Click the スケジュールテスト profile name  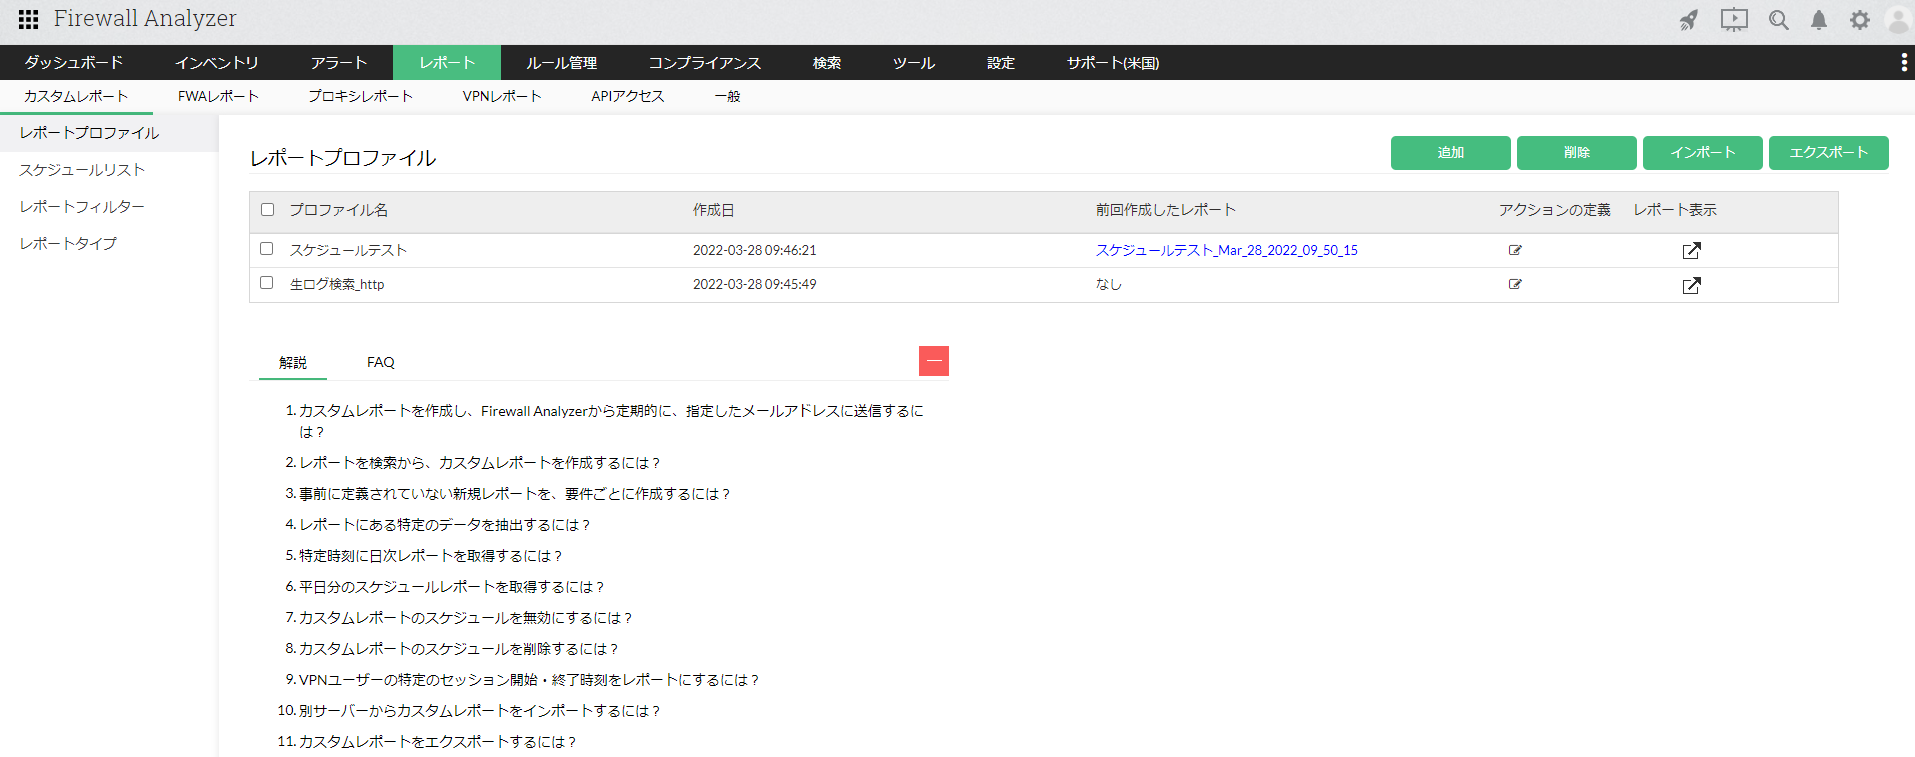(348, 250)
